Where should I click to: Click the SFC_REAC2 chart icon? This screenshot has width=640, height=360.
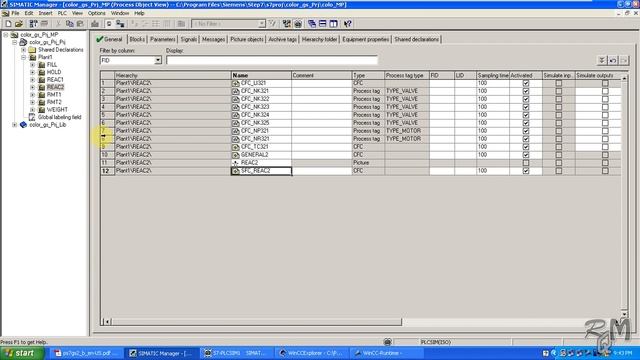[x=236, y=171]
